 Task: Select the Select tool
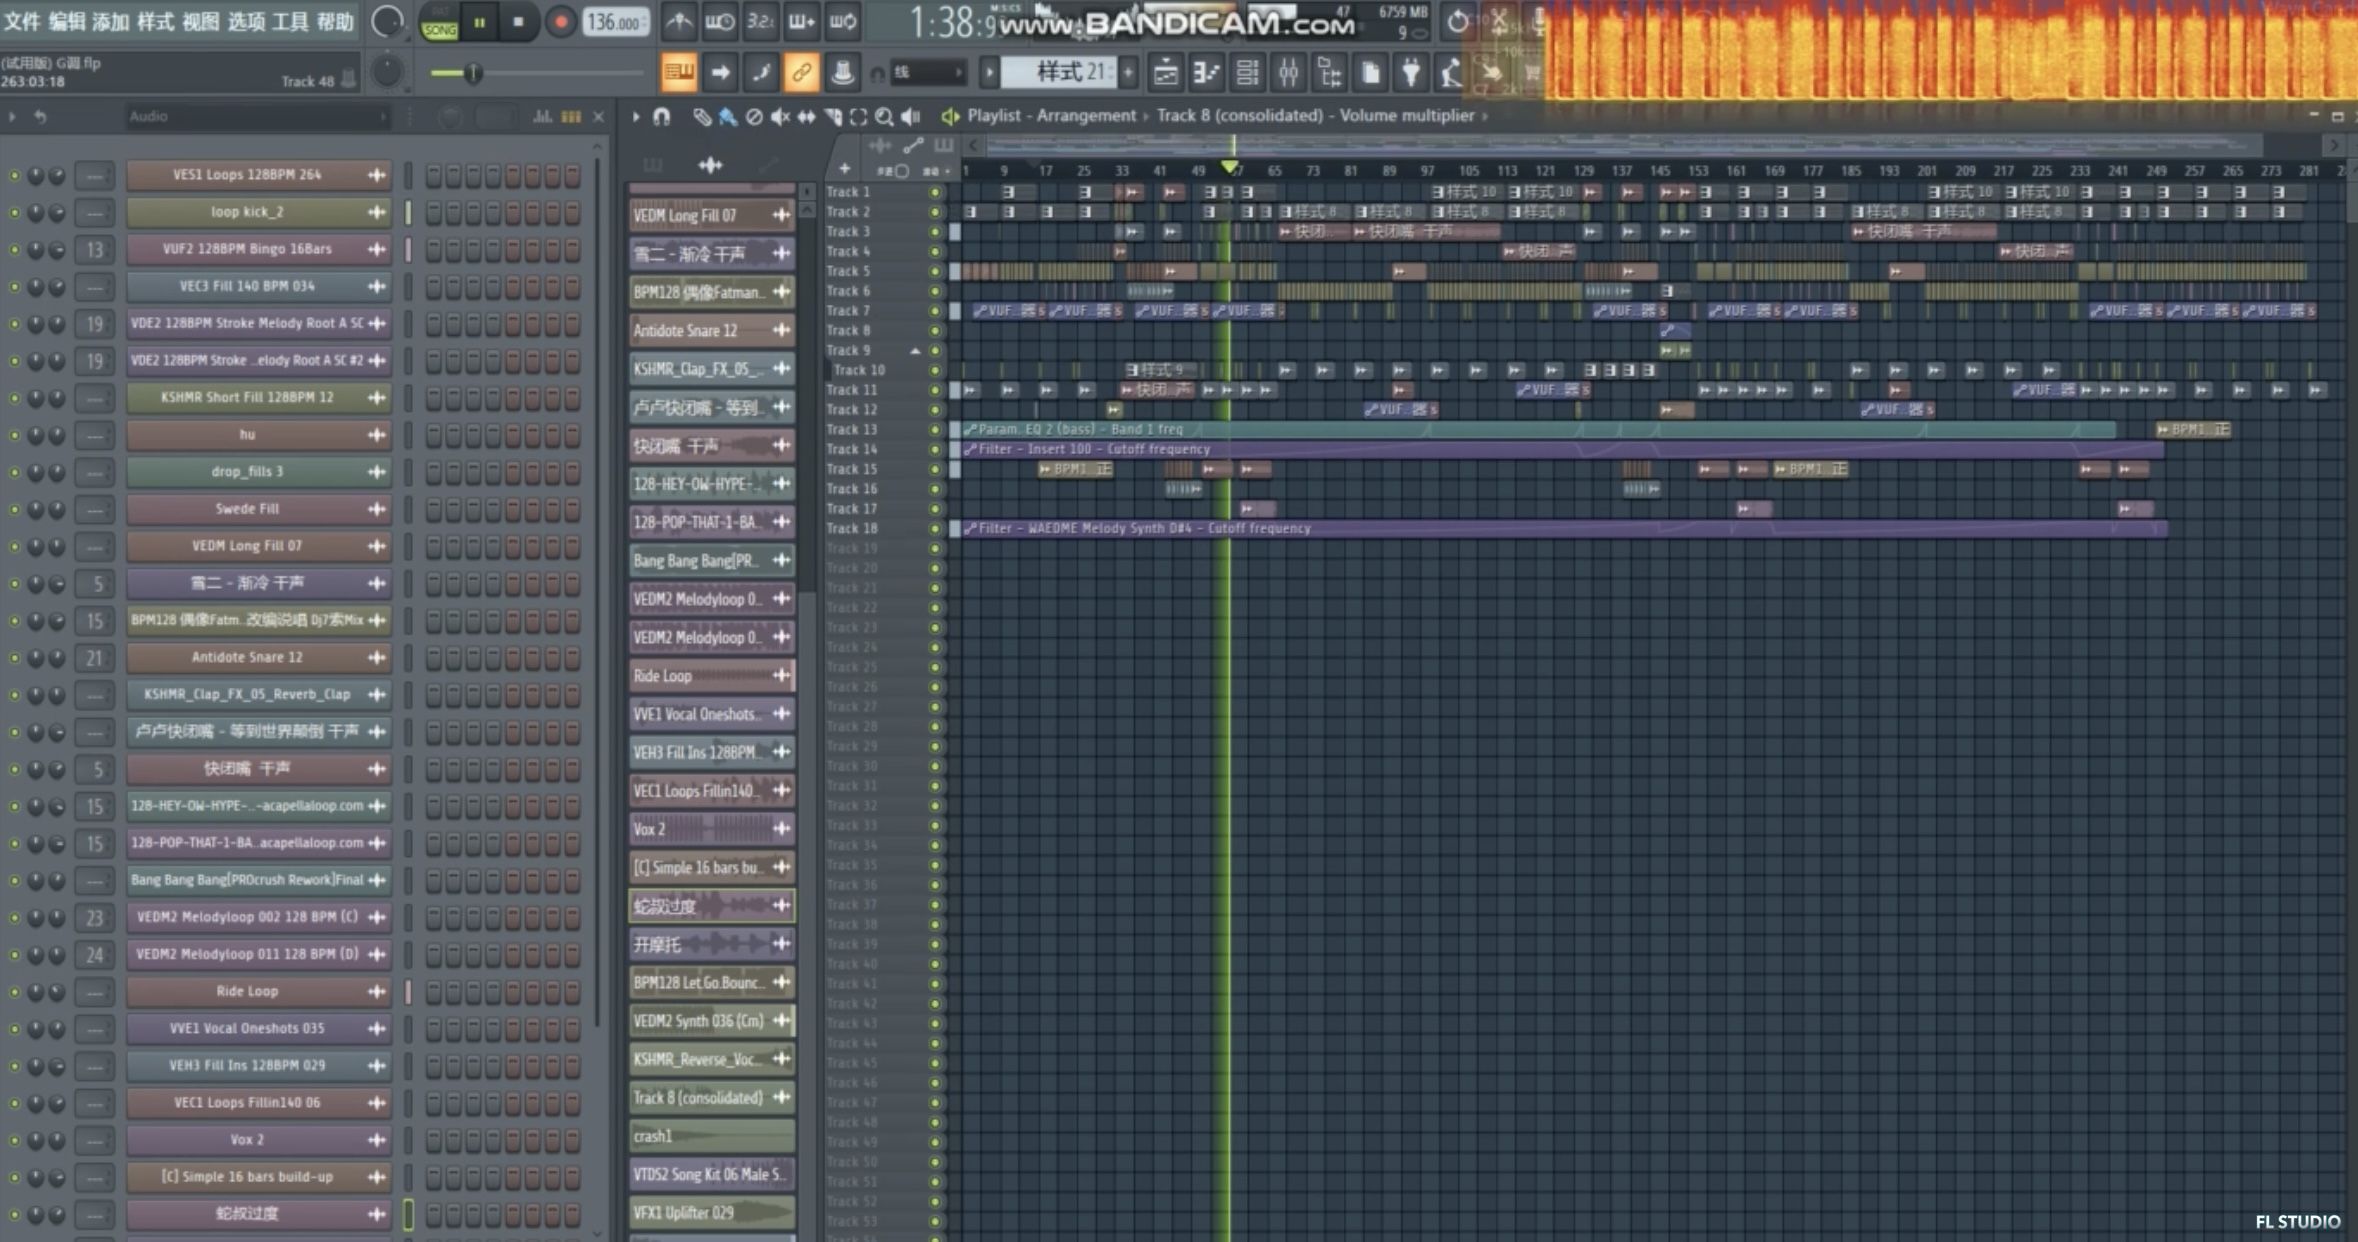tap(858, 117)
